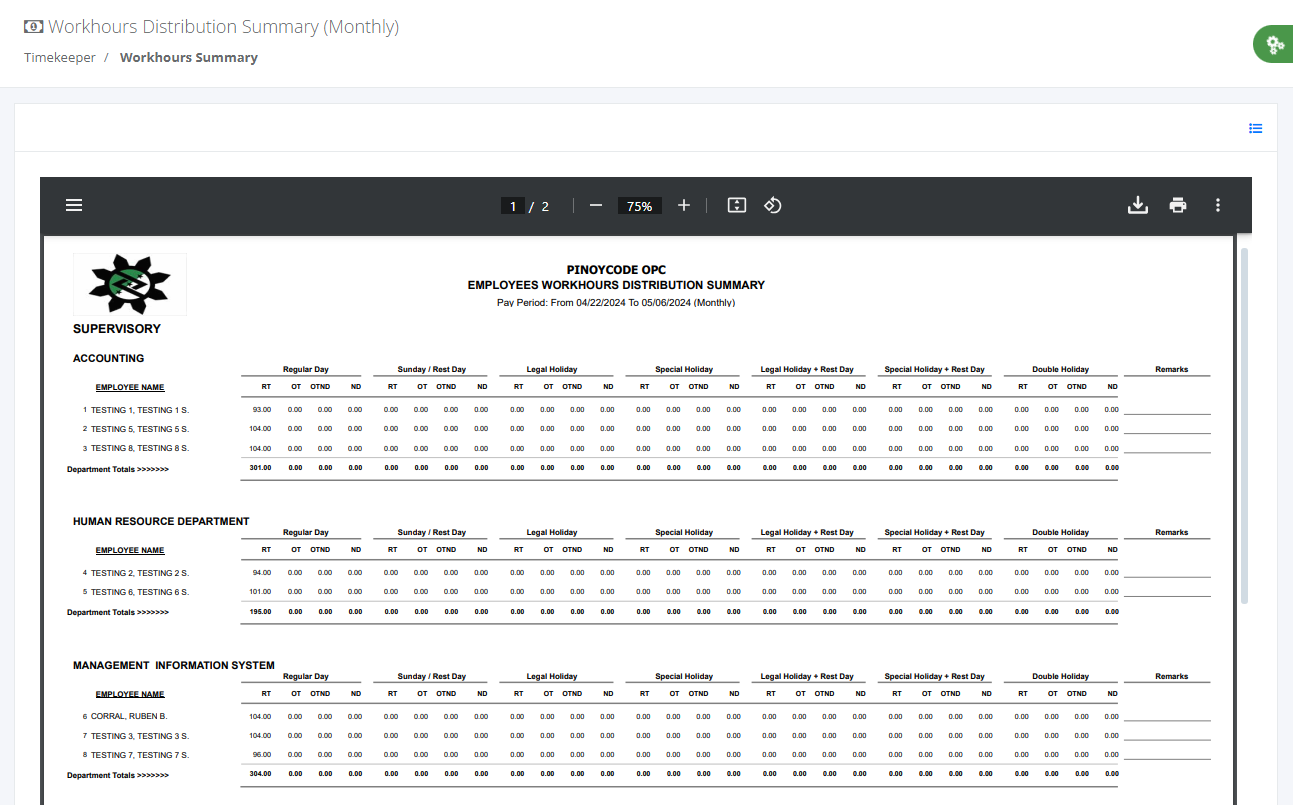The height and width of the screenshot is (805, 1296).
Task: Click the PDF vertical scrollbar
Action: tap(1244, 425)
